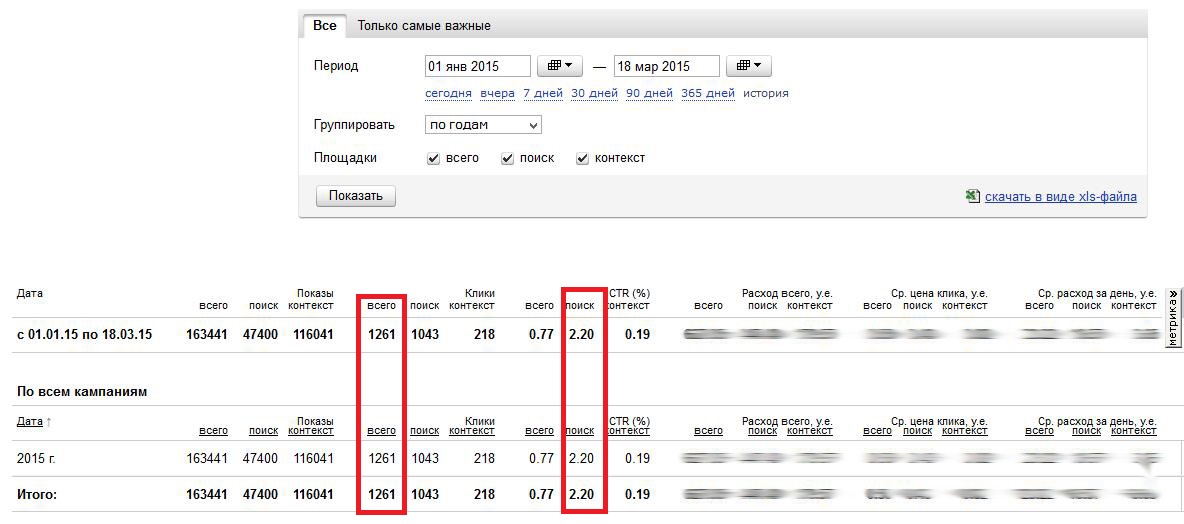Sort by Показы всего in По всем кампаниям table
This screenshot has width=1184, height=524.
click(213, 431)
